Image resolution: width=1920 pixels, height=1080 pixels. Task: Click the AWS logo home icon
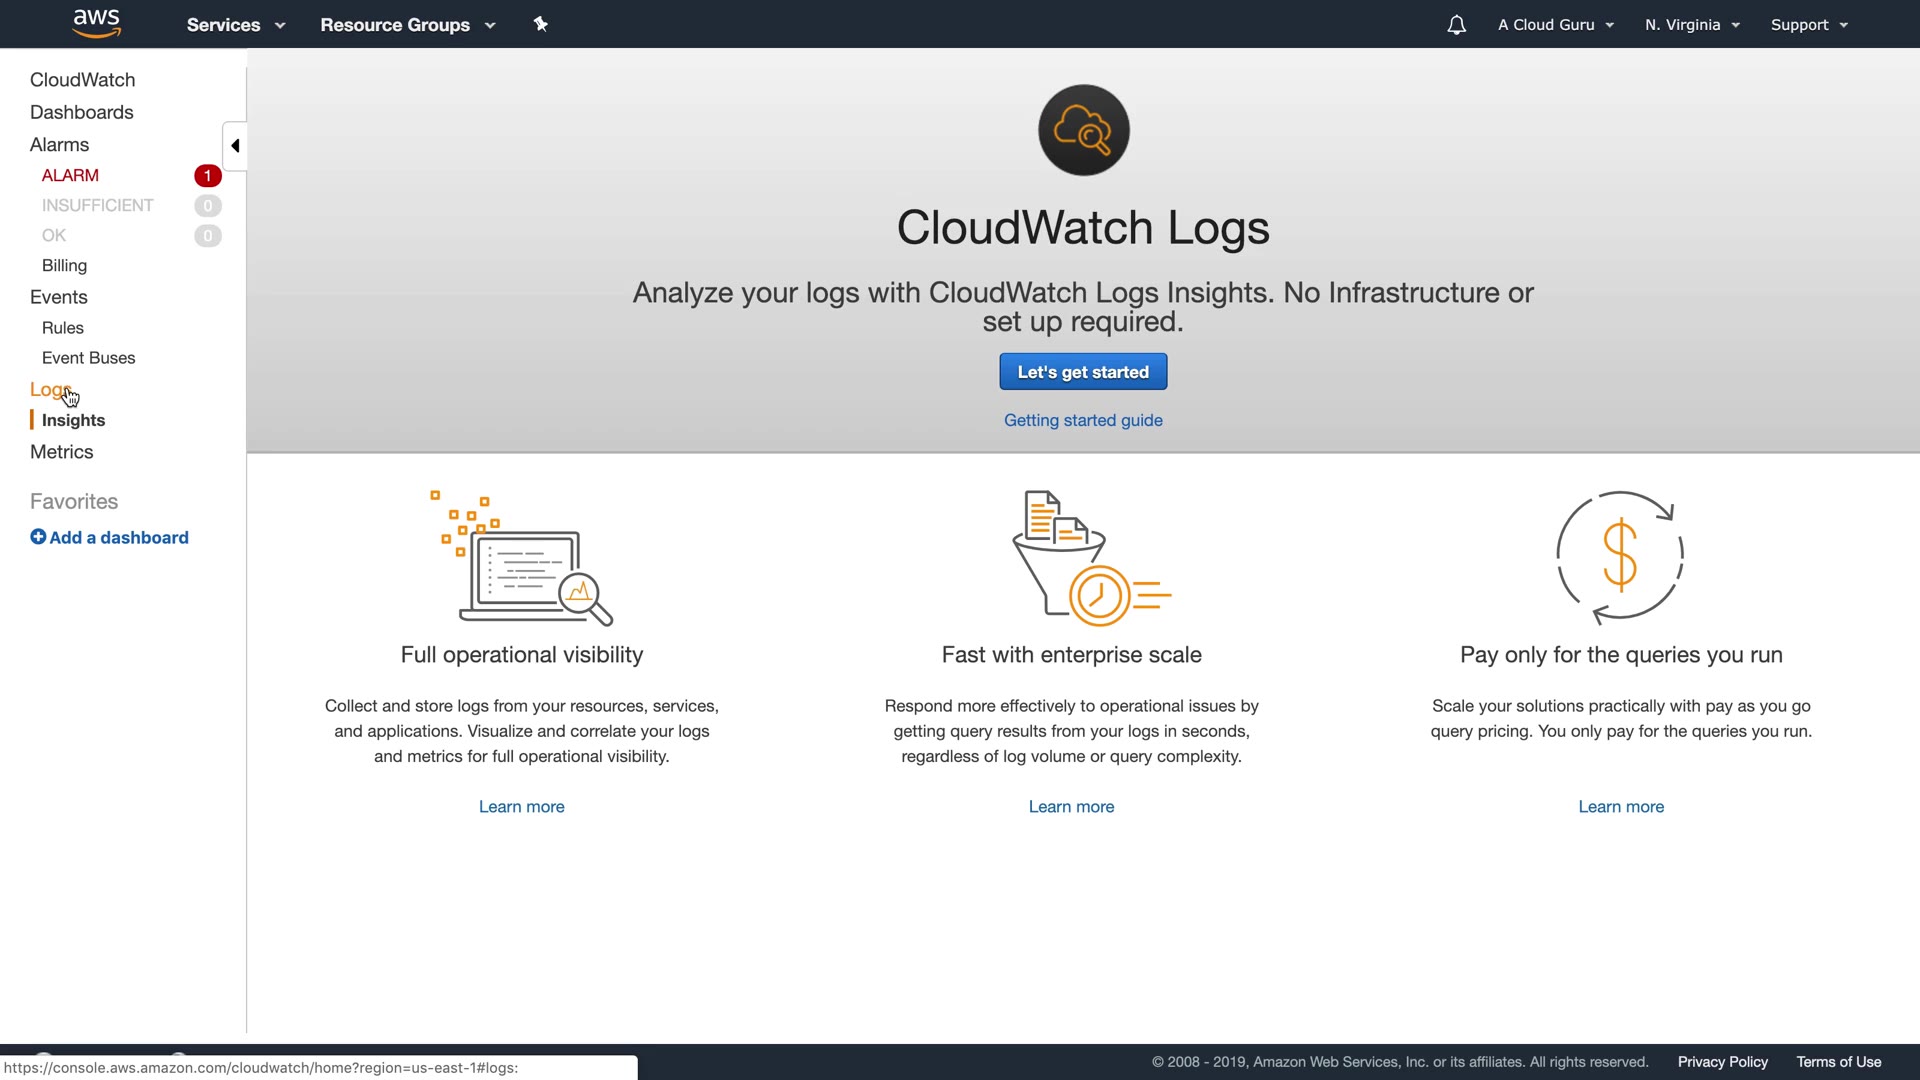(x=97, y=23)
